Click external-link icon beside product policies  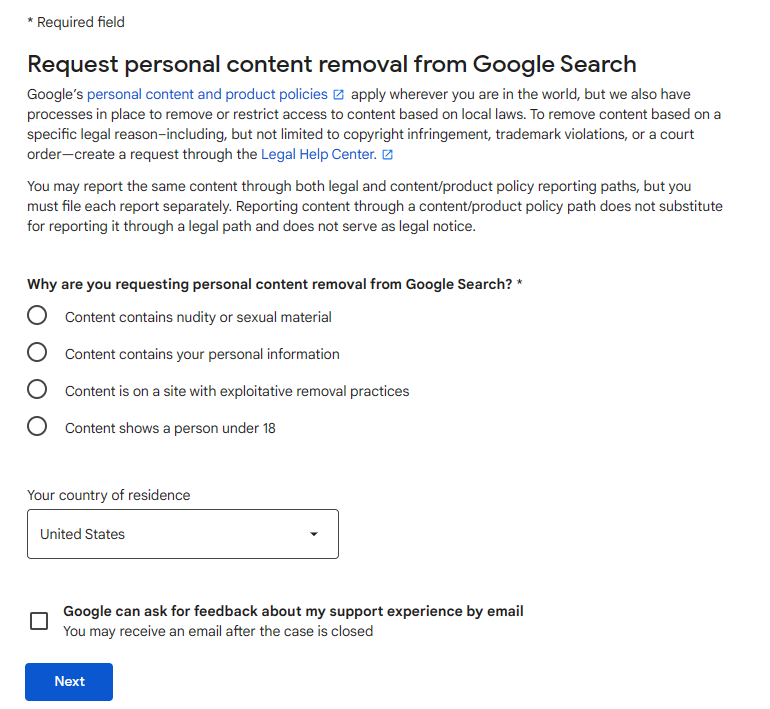(339, 95)
